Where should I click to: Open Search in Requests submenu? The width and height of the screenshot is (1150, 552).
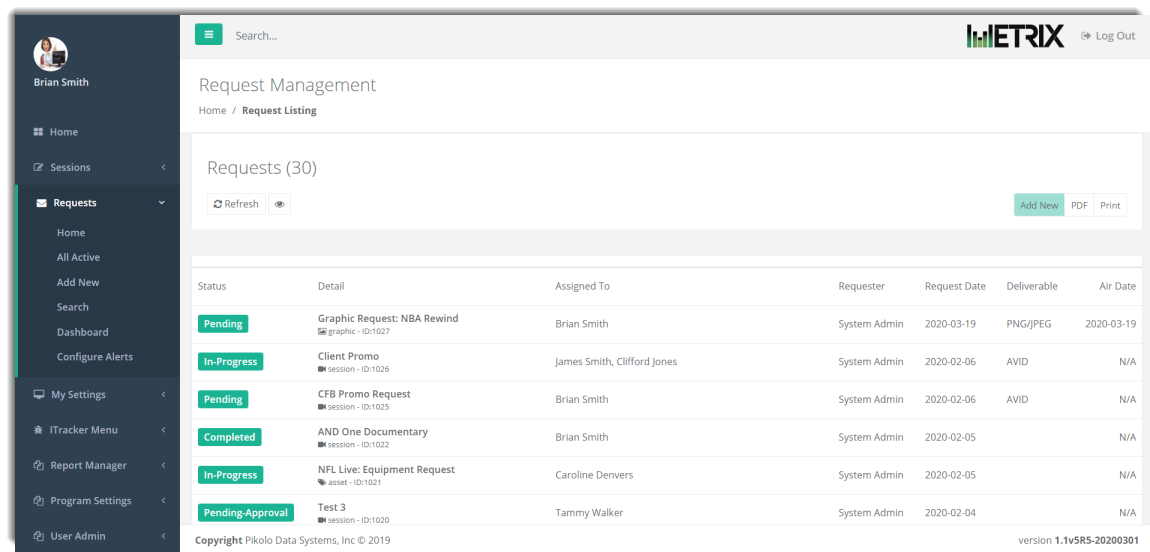coord(73,307)
